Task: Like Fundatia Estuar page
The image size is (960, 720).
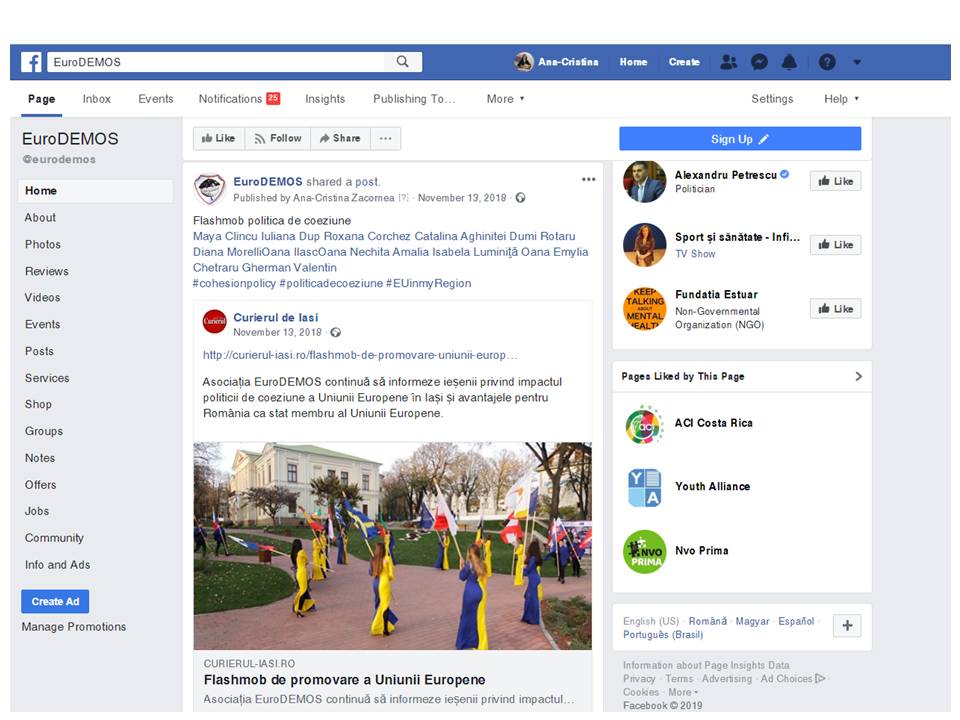Action: [x=836, y=309]
